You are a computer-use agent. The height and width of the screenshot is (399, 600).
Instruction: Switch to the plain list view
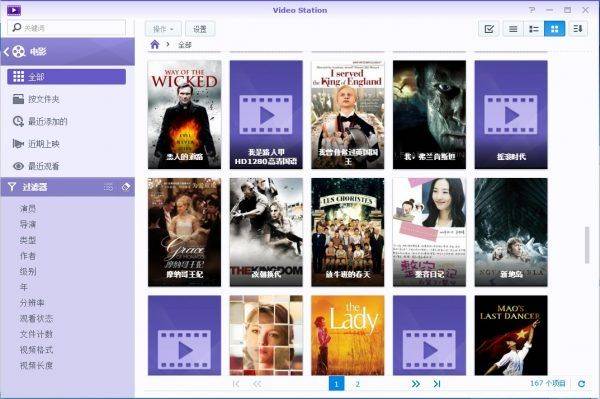tap(513, 29)
